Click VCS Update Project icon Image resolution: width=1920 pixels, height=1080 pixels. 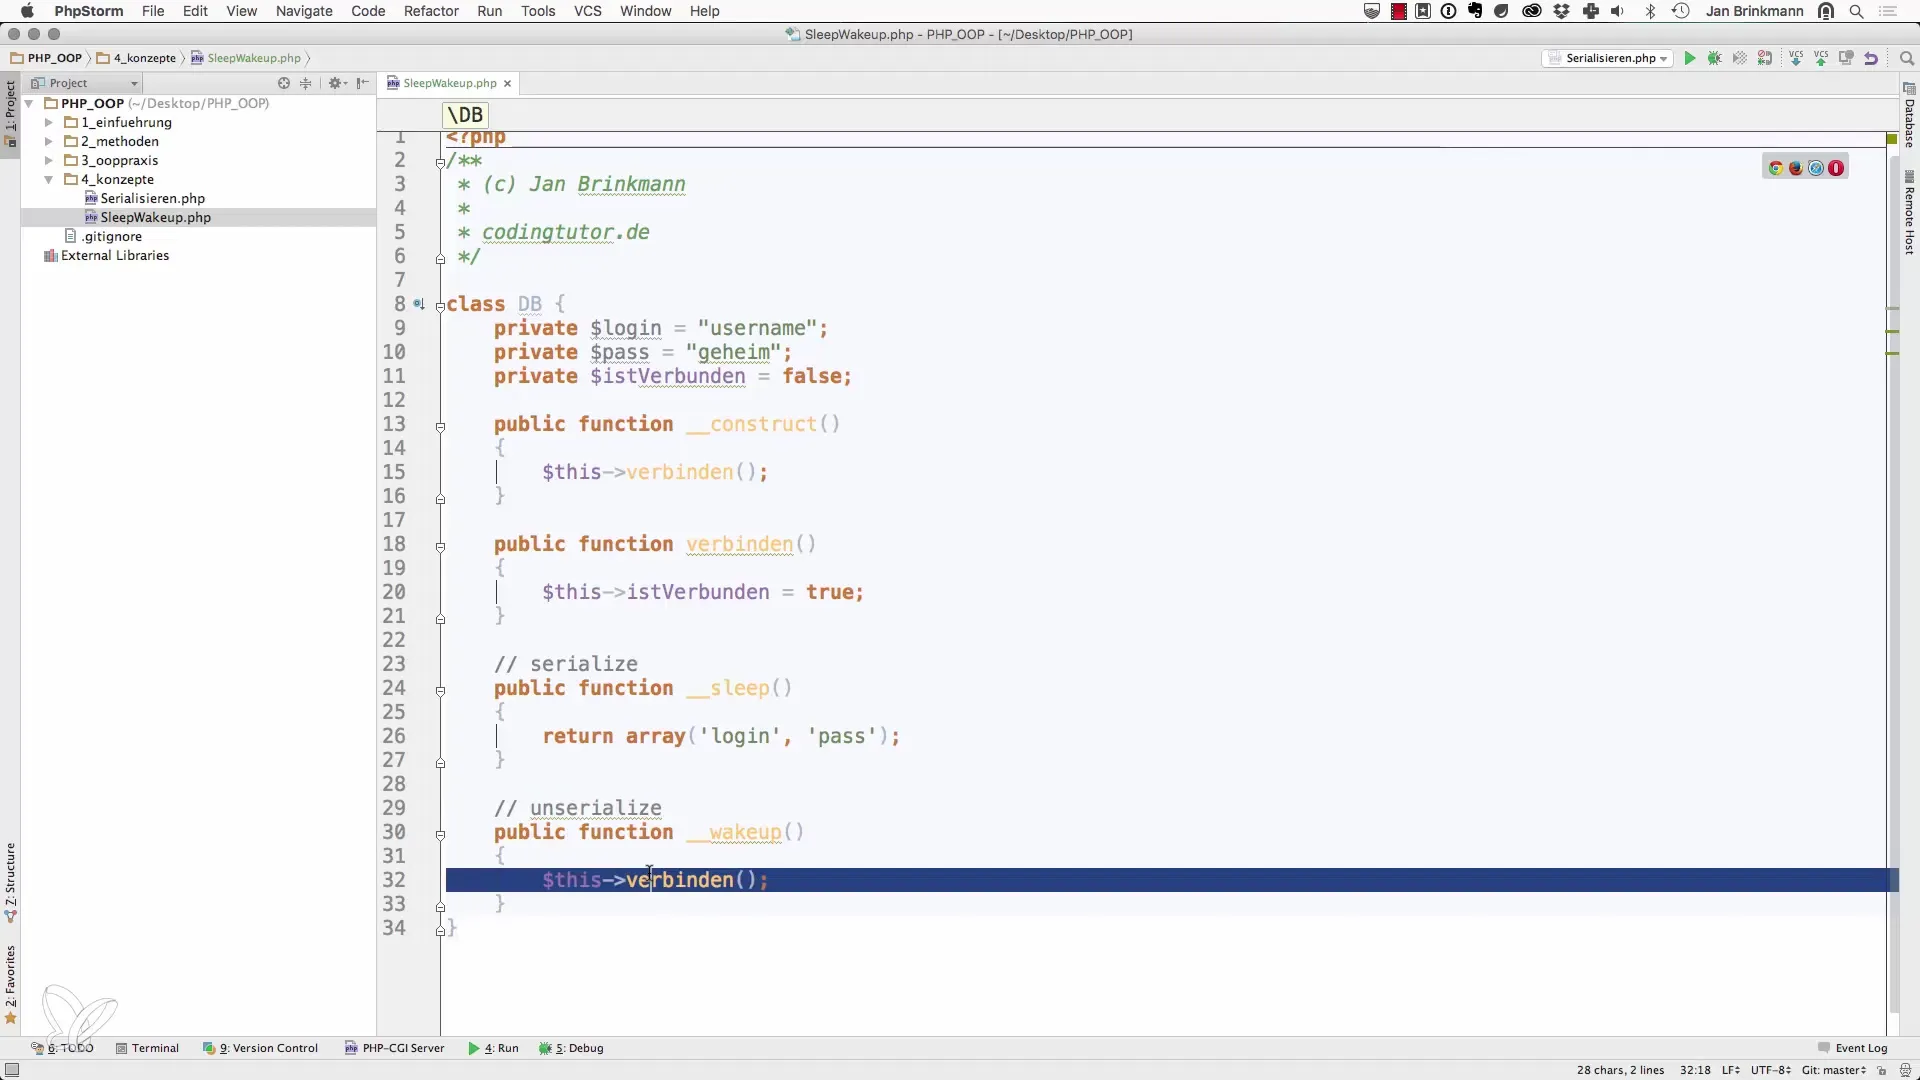coord(1797,58)
